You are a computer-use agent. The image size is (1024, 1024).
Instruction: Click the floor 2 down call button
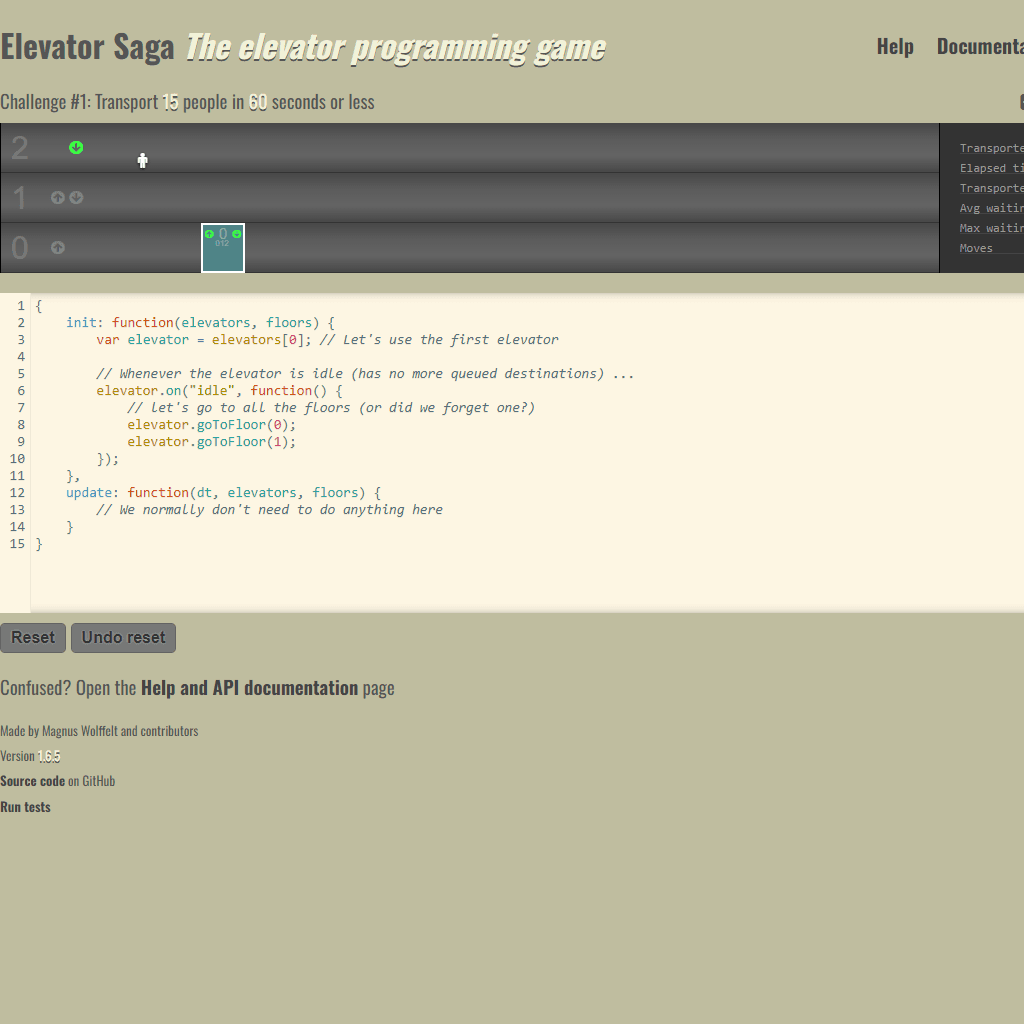click(76, 148)
